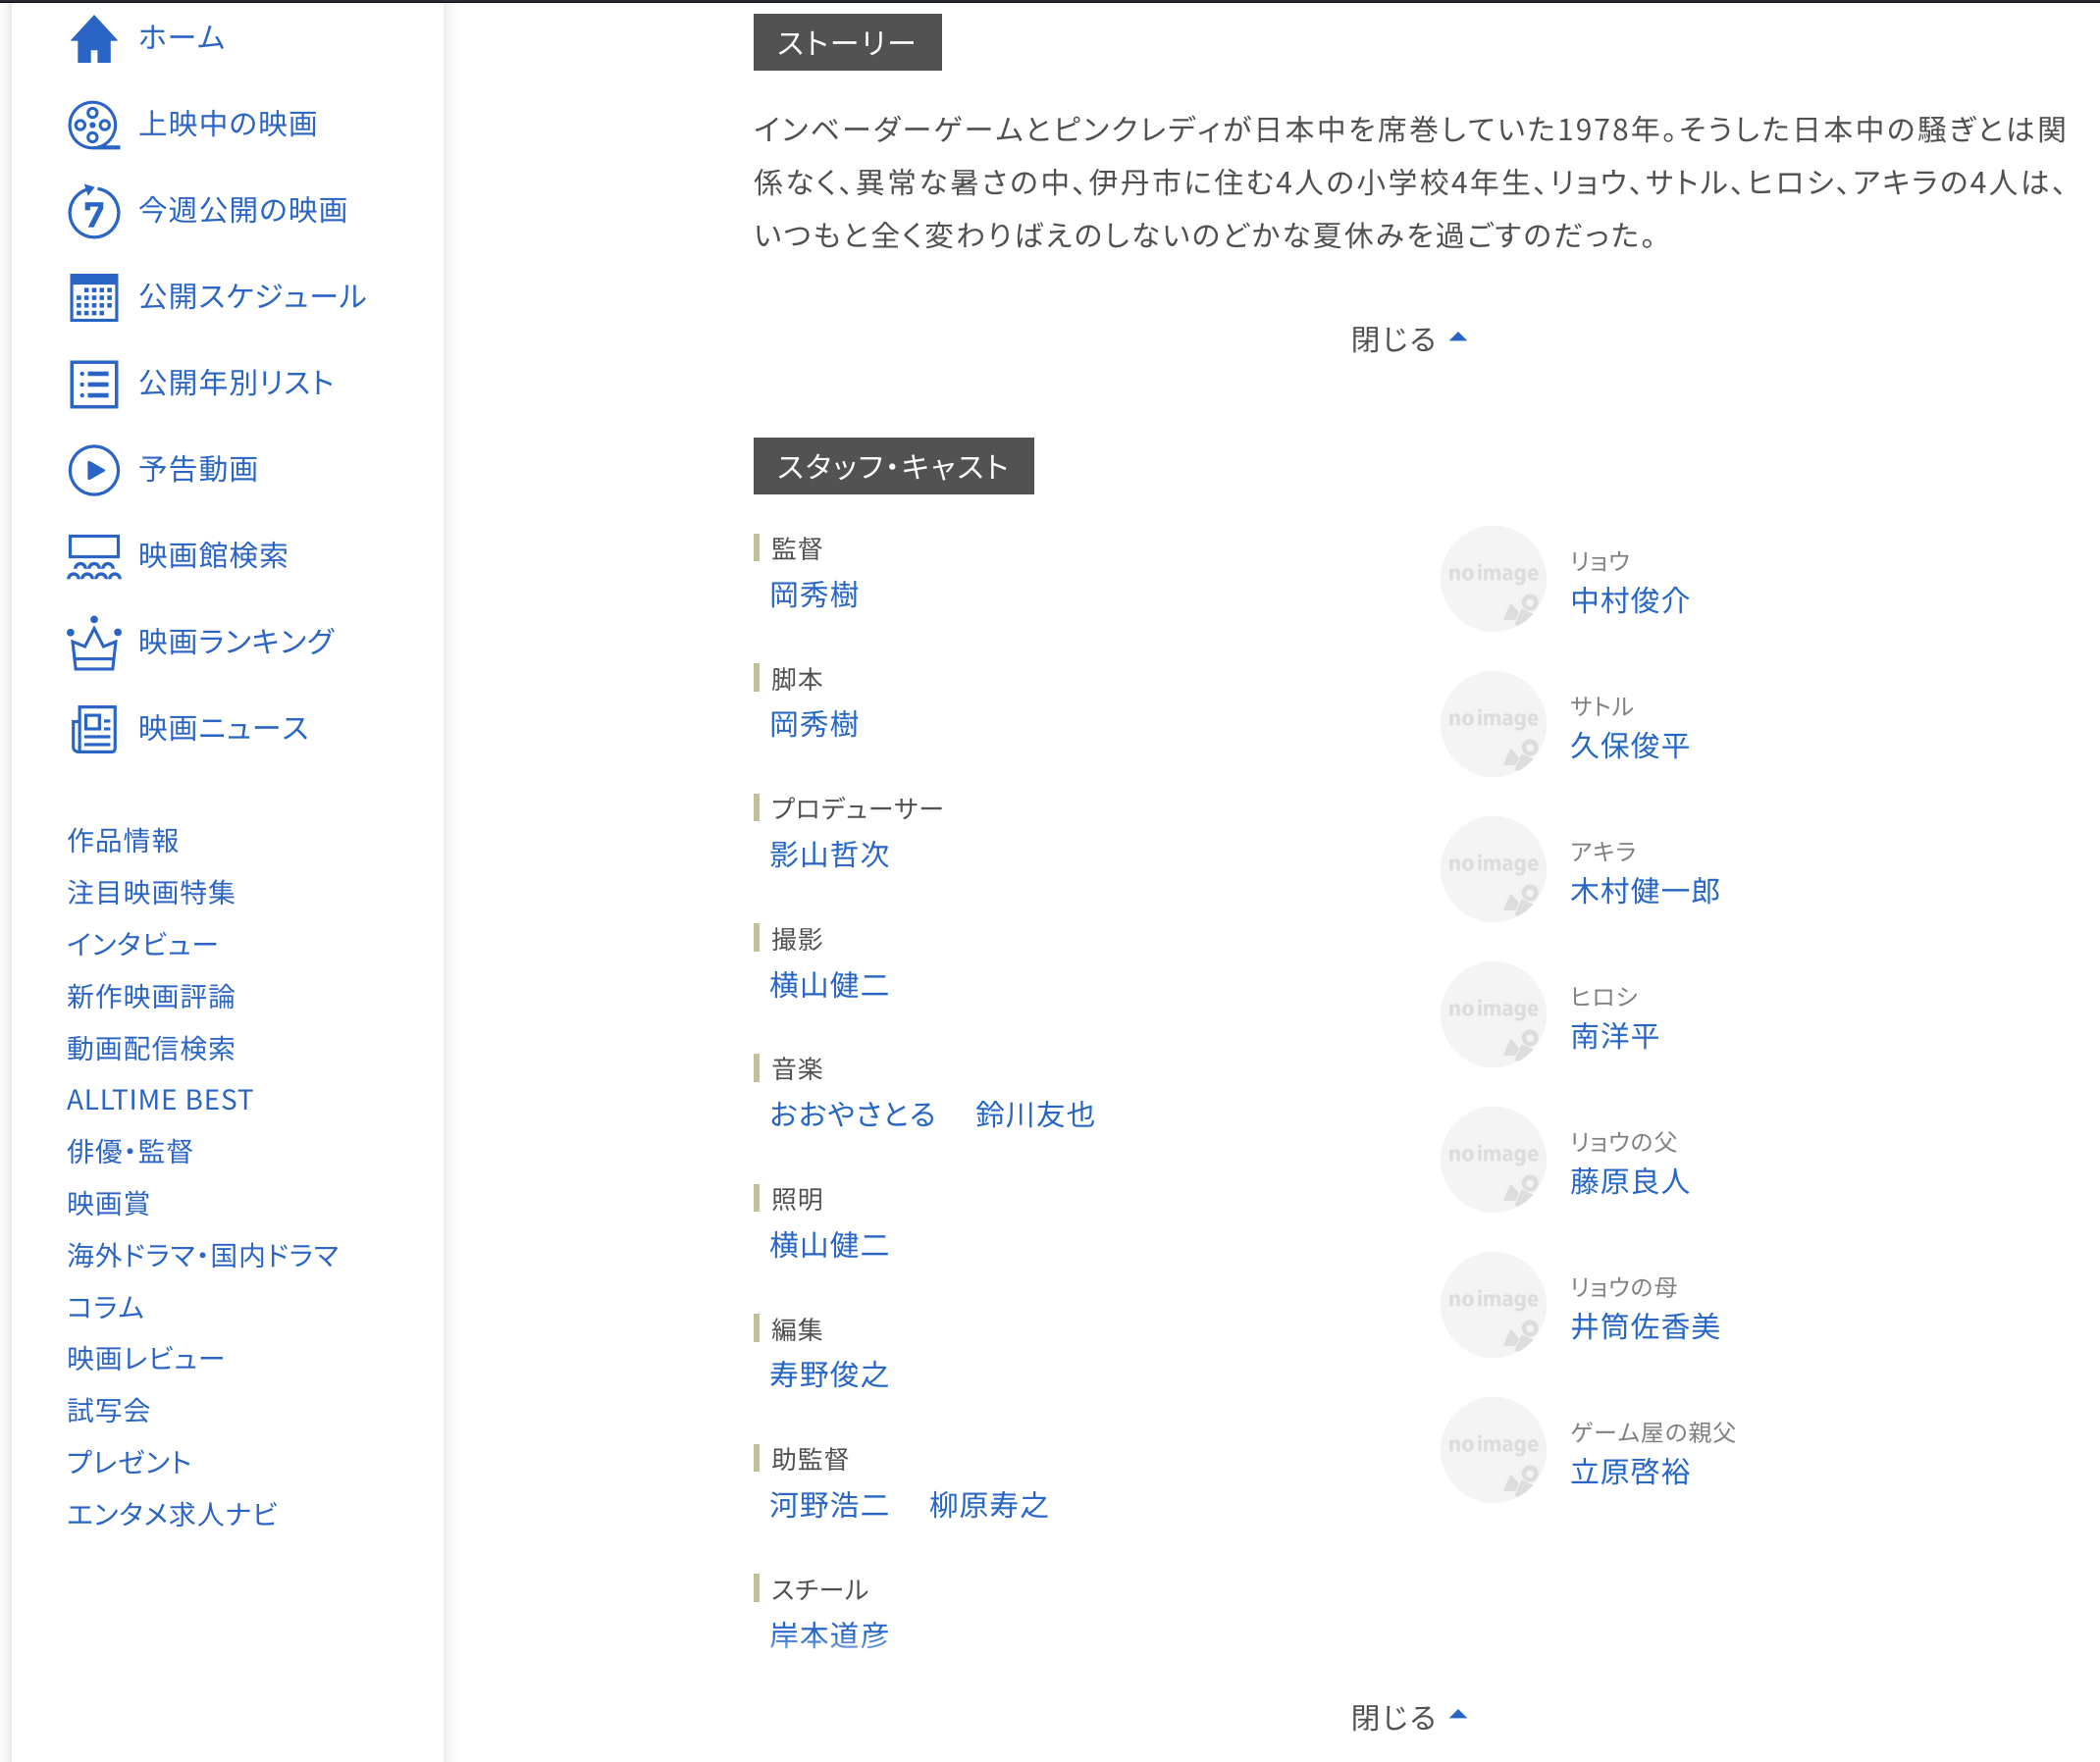Open 作品情報 from the sidebar menu

pyautogui.click(x=122, y=840)
